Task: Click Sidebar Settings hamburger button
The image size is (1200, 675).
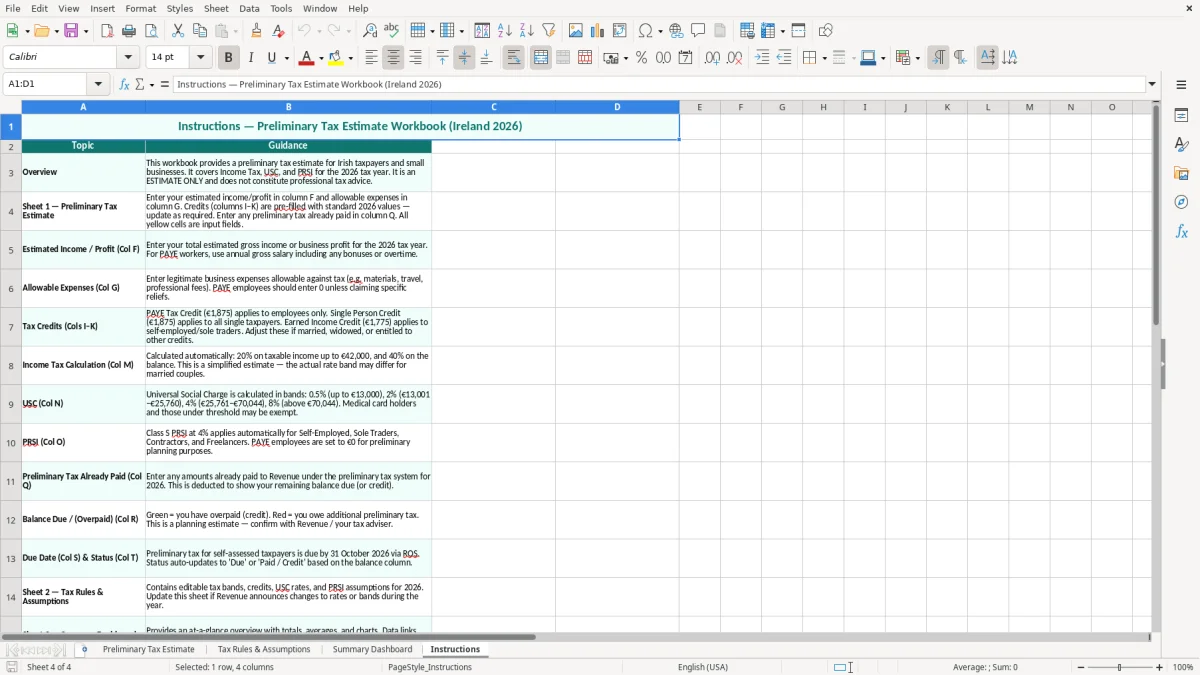Action: [x=1181, y=85]
